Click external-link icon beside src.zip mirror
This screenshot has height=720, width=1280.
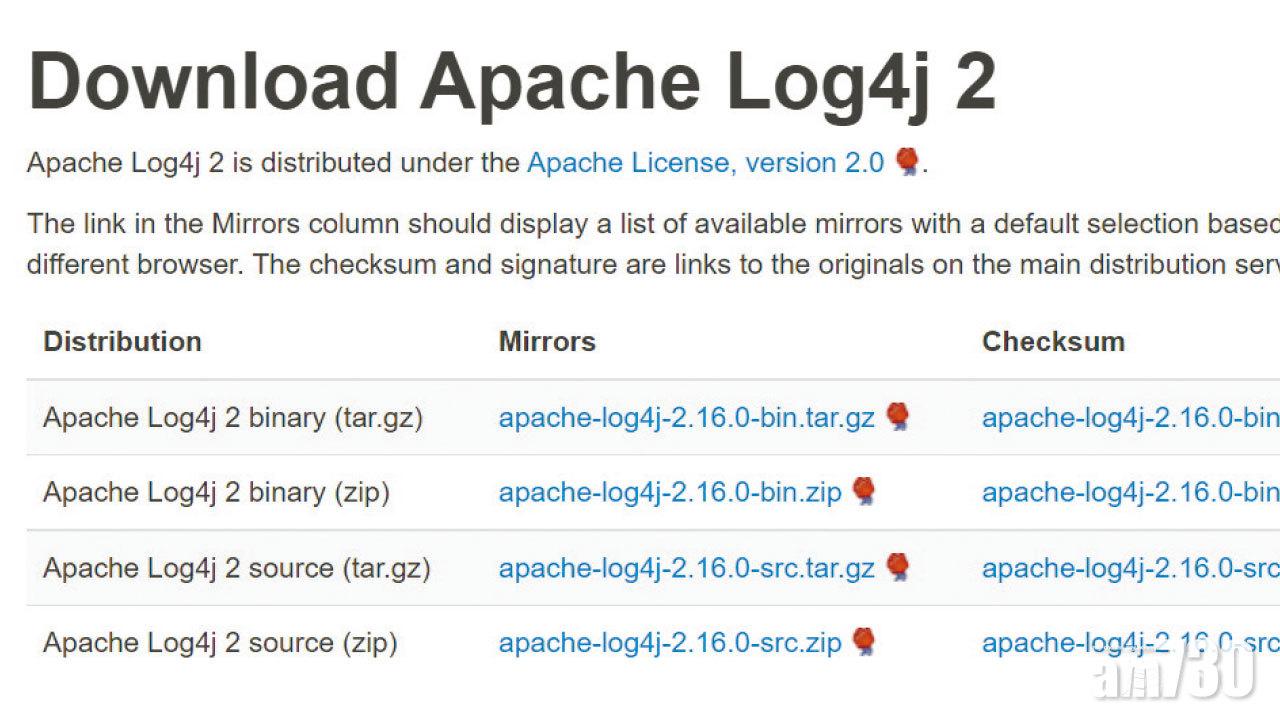point(864,641)
